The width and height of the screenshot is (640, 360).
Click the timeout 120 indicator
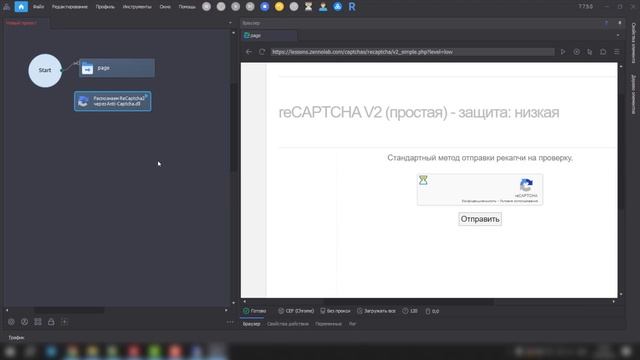[410, 311]
